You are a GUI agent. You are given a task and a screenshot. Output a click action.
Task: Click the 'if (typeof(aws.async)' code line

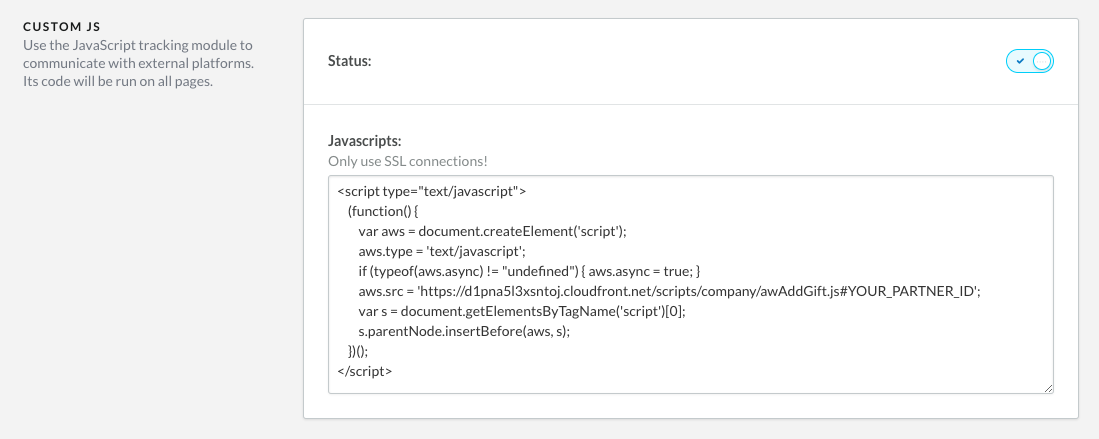click(530, 271)
